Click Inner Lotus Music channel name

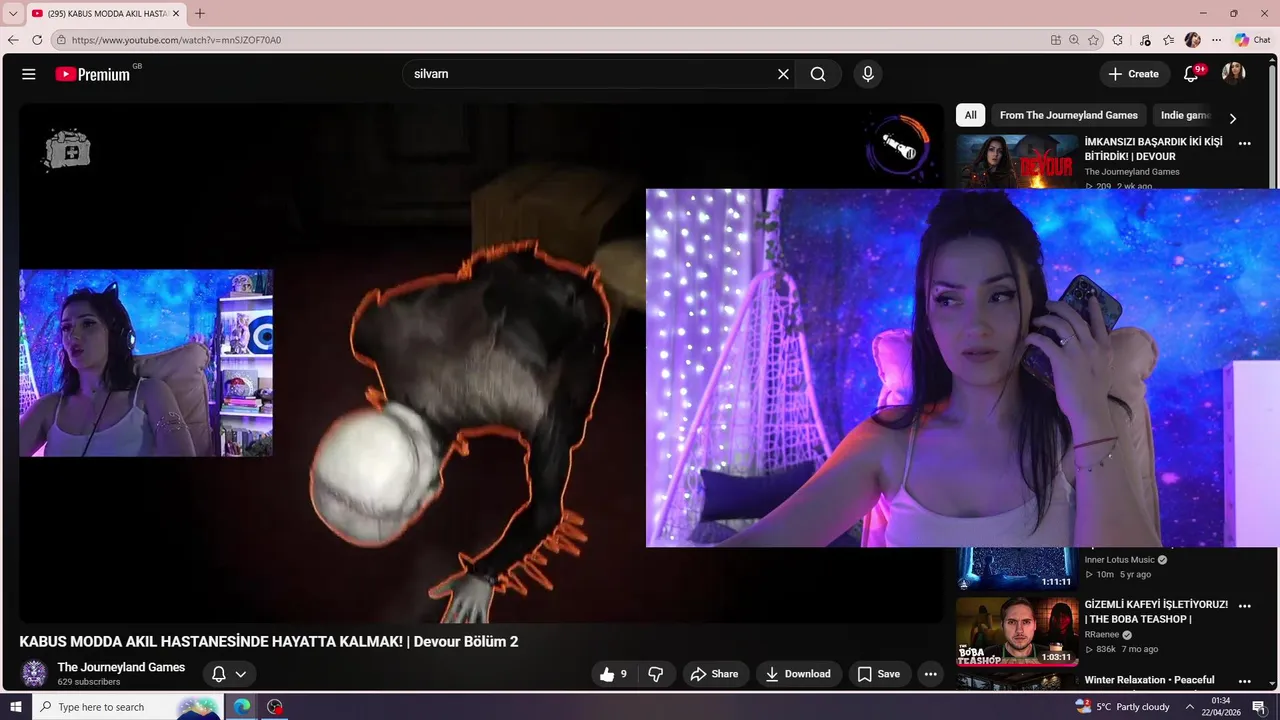(x=1120, y=560)
